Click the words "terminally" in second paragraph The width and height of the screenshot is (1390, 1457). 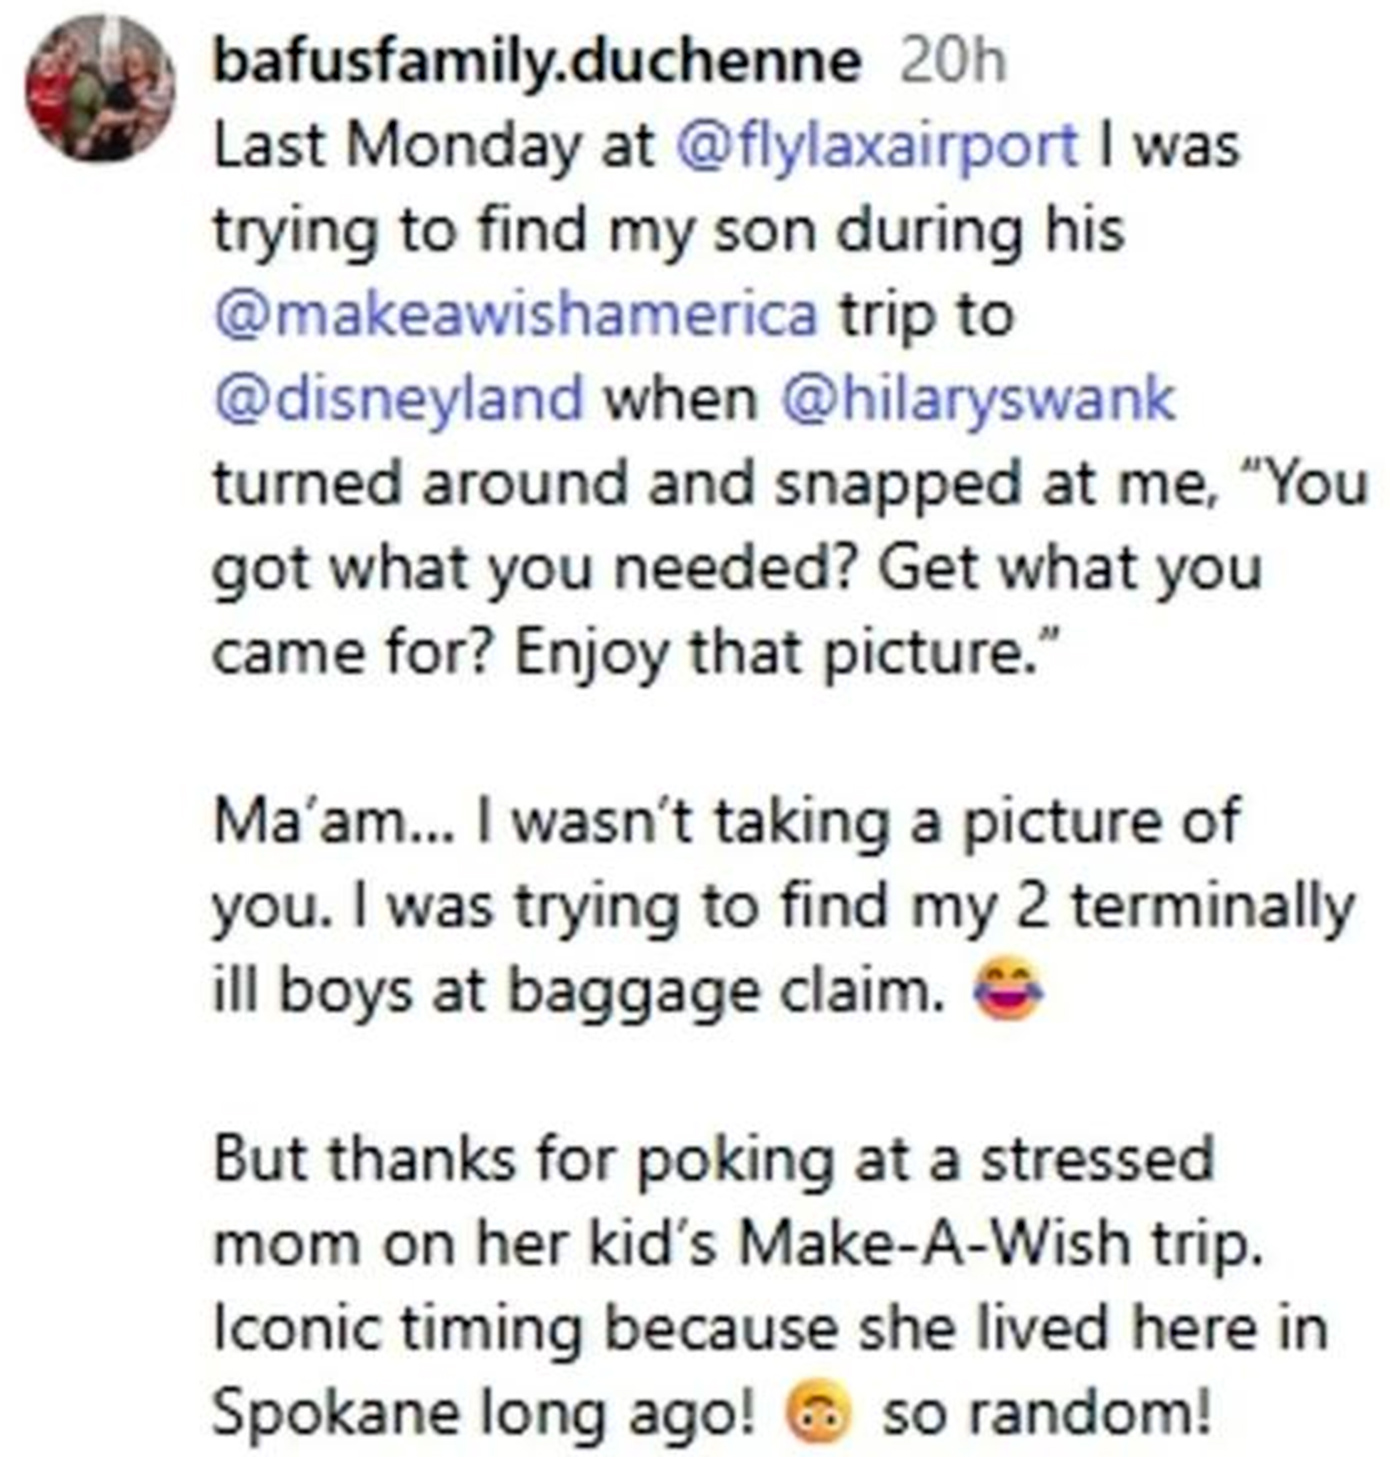point(1213,907)
